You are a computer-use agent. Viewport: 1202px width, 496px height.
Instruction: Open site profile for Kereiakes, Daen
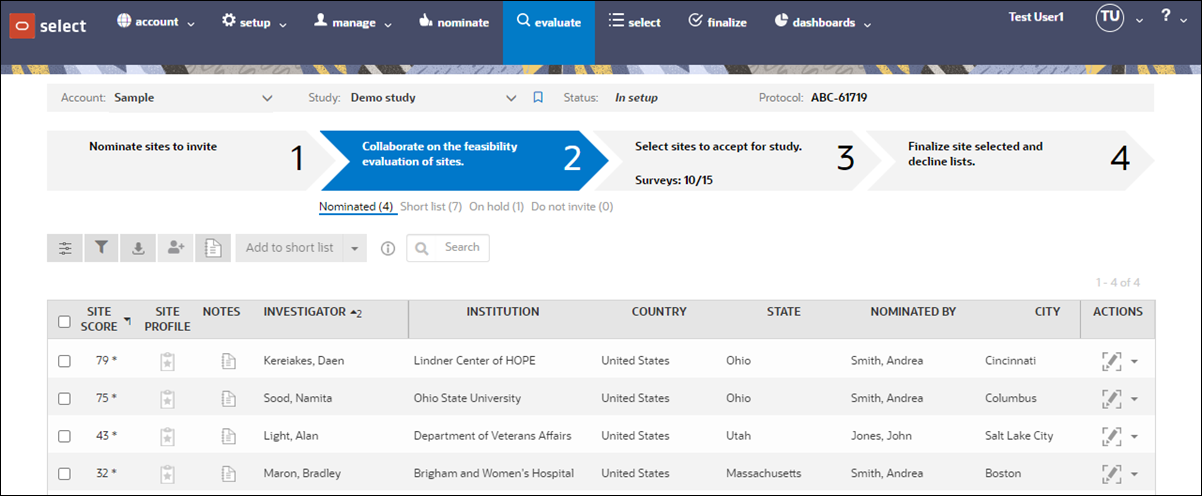(x=167, y=361)
